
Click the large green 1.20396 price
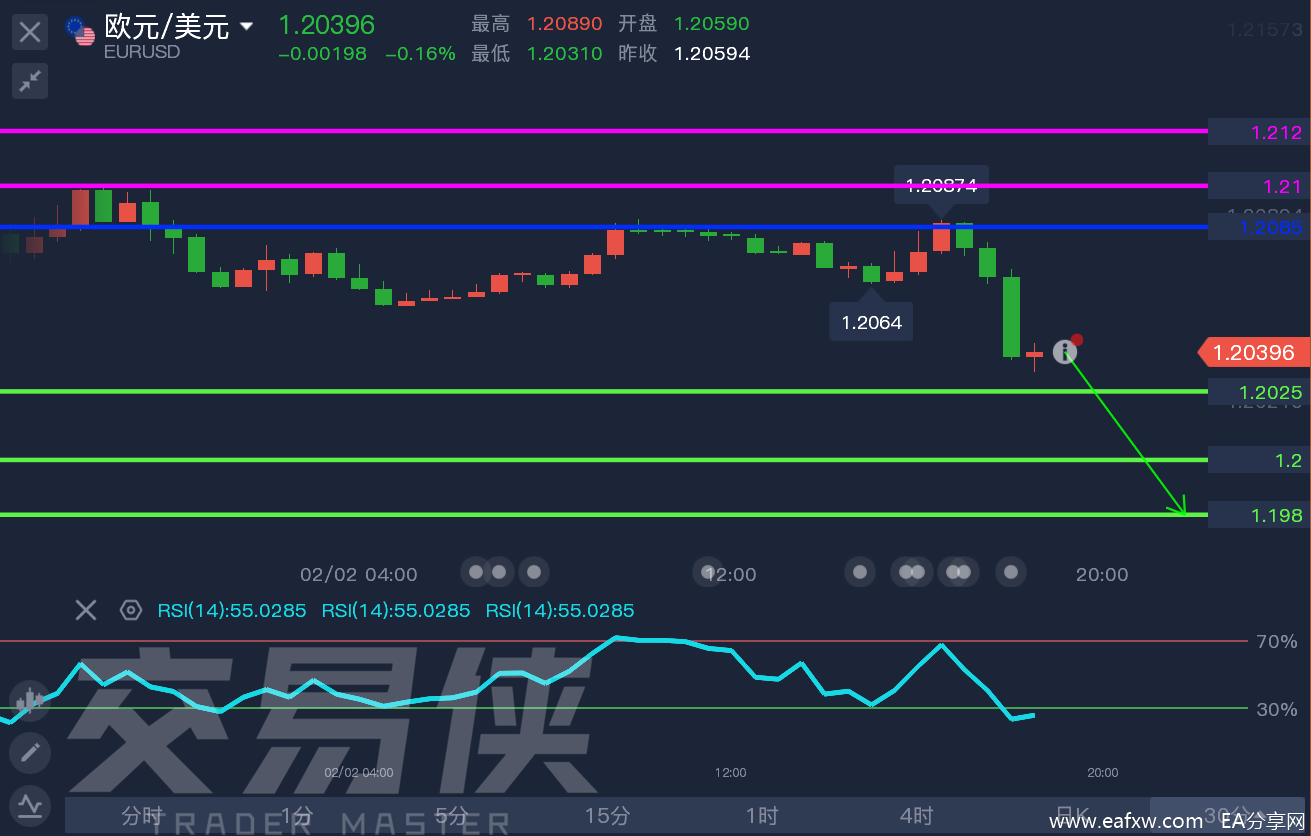[326, 25]
